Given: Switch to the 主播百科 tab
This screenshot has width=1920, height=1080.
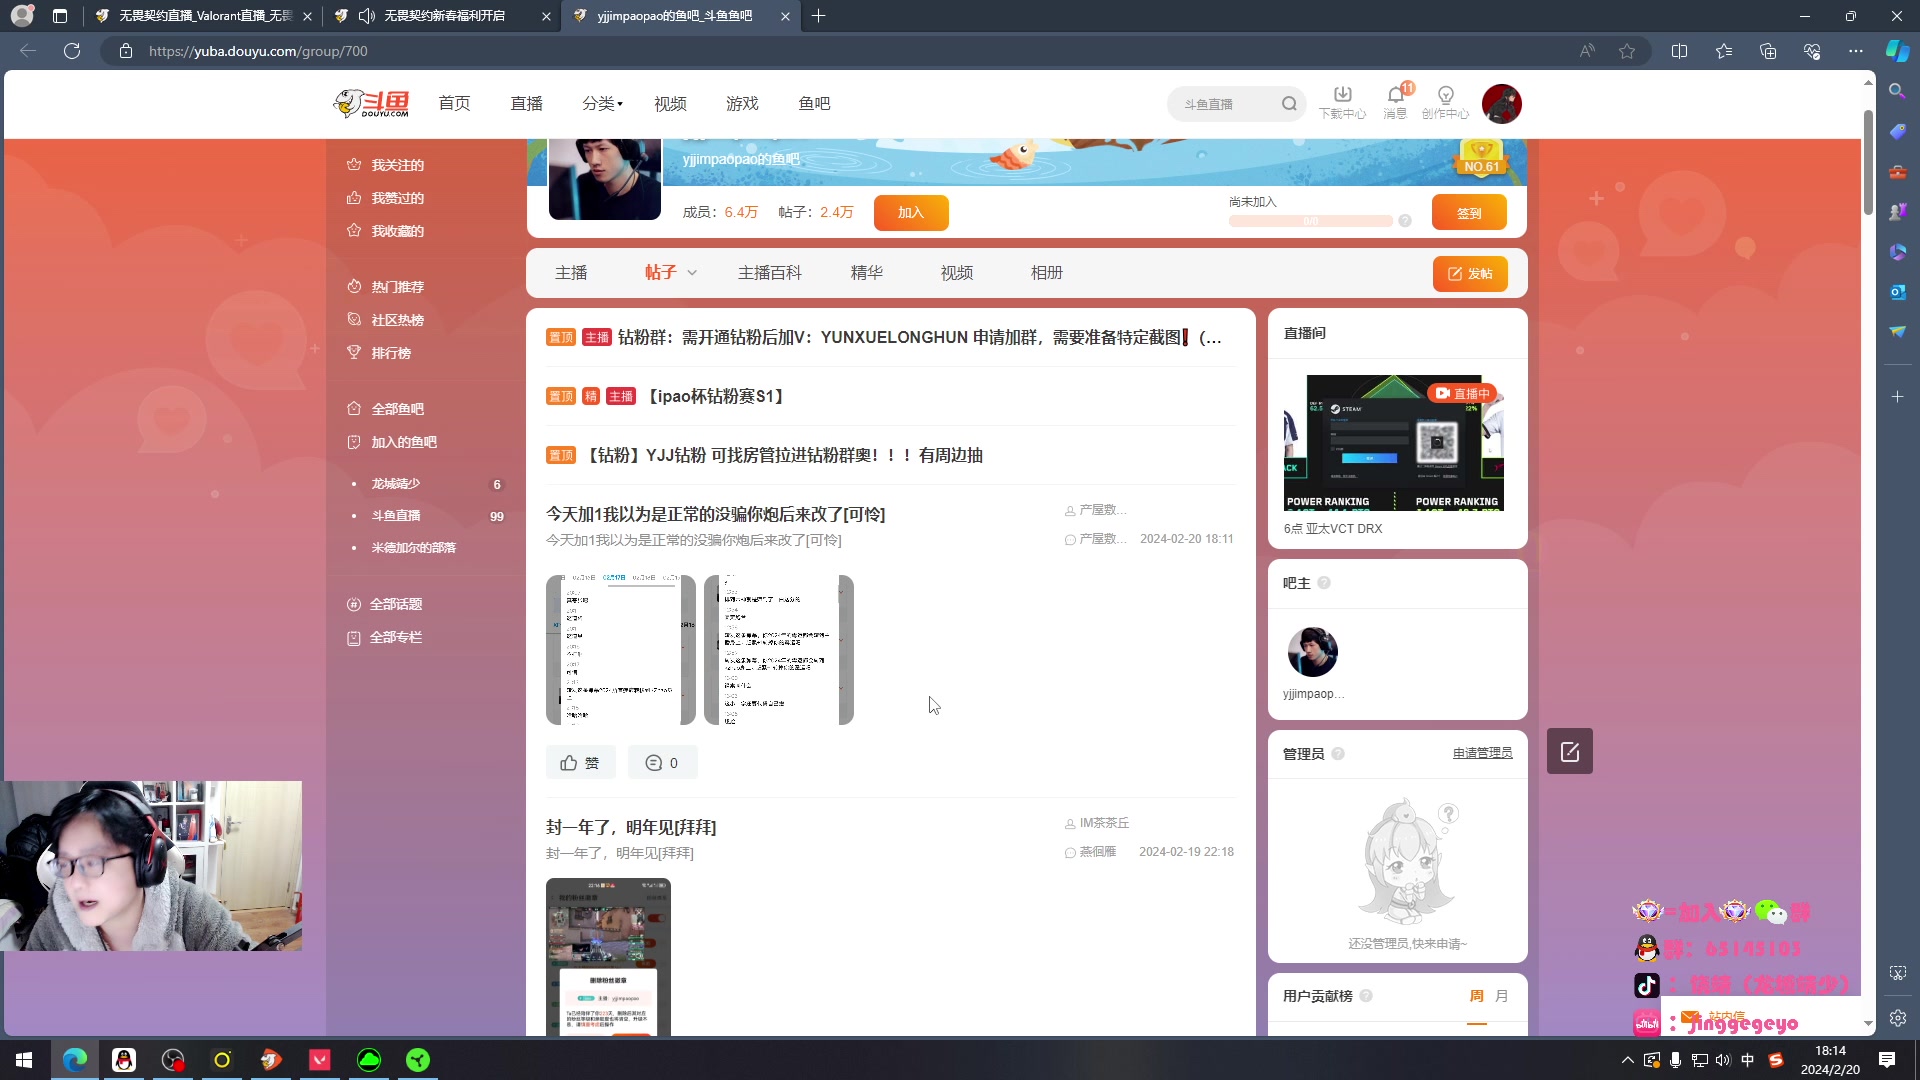Looking at the screenshot, I should coord(769,273).
